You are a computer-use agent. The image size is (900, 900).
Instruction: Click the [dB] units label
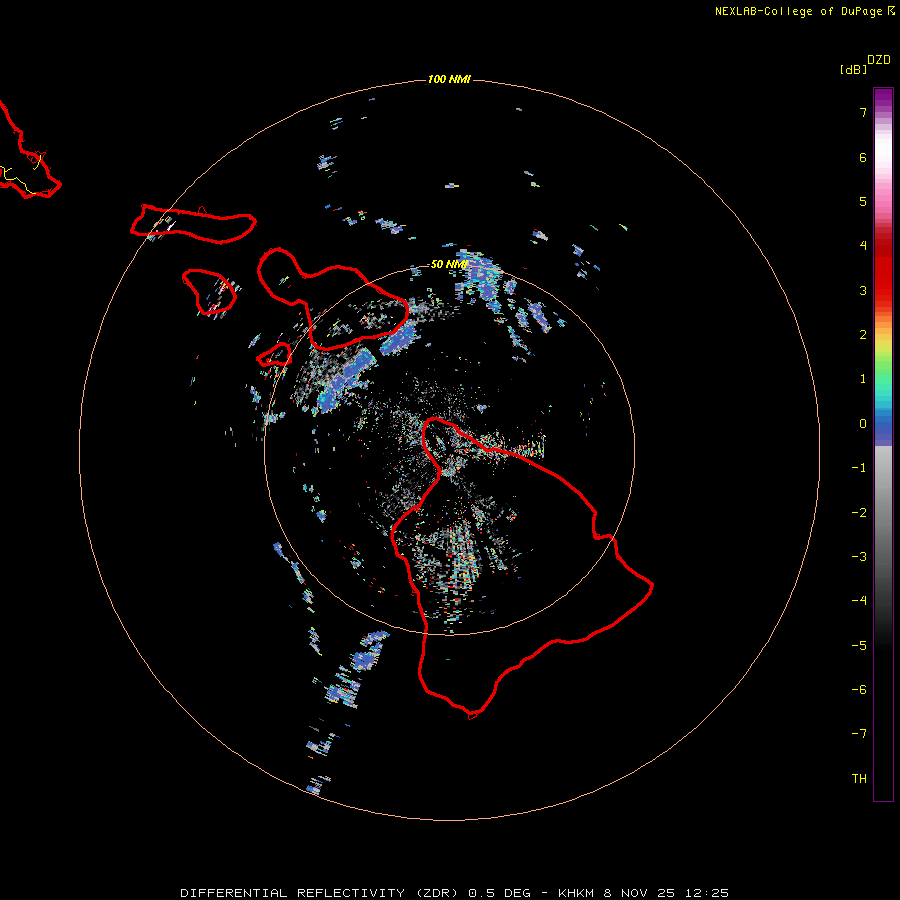[853, 69]
